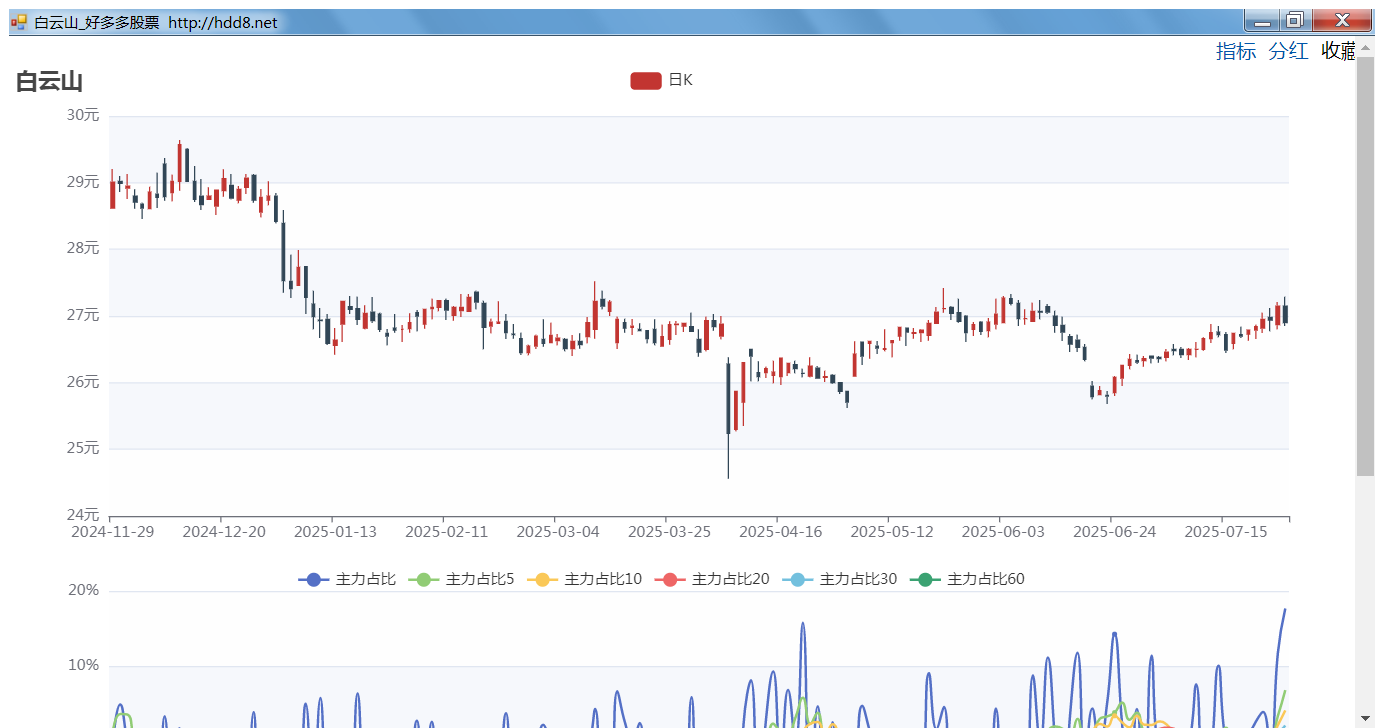Restore the 白云山 window size
The width and height of the screenshot is (1379, 728).
pyautogui.click(x=1294, y=20)
